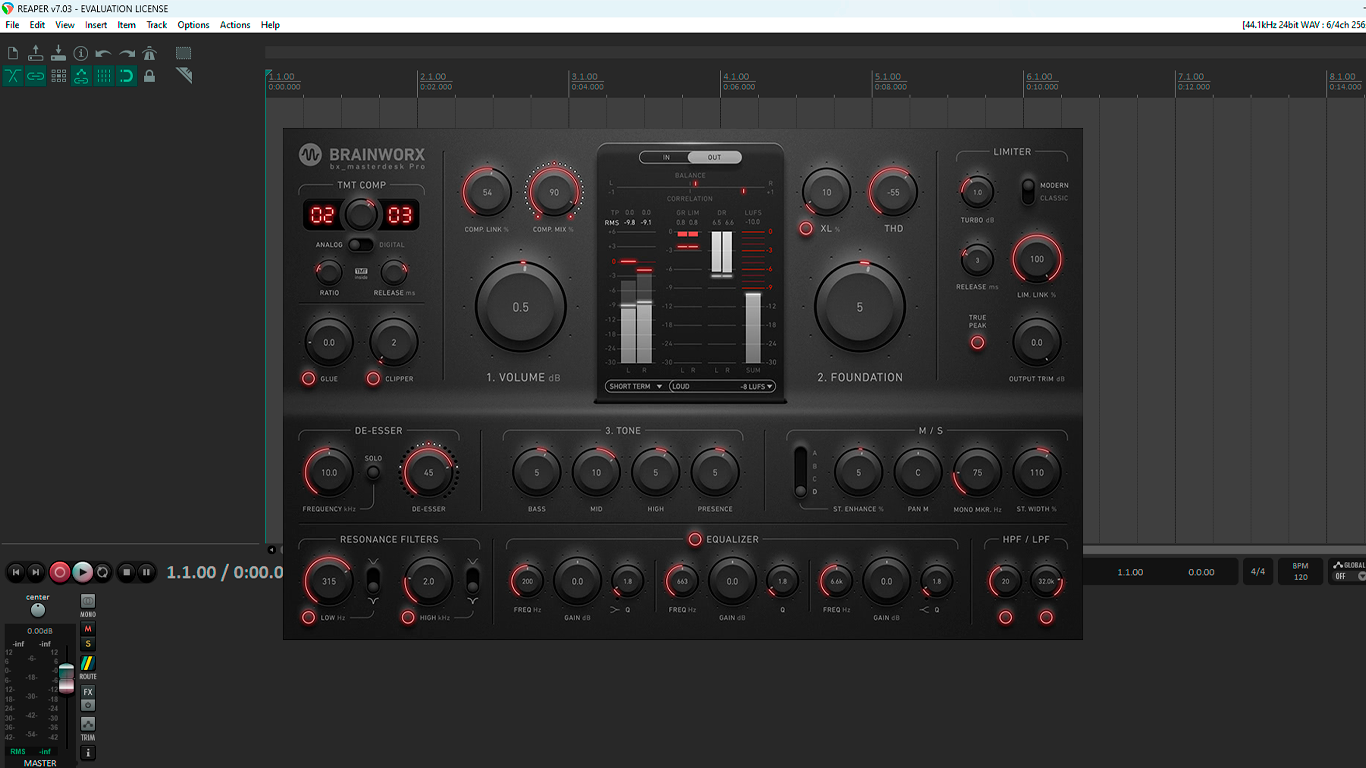Toggle Analog/Digital switch in TMT Comp

point(359,245)
